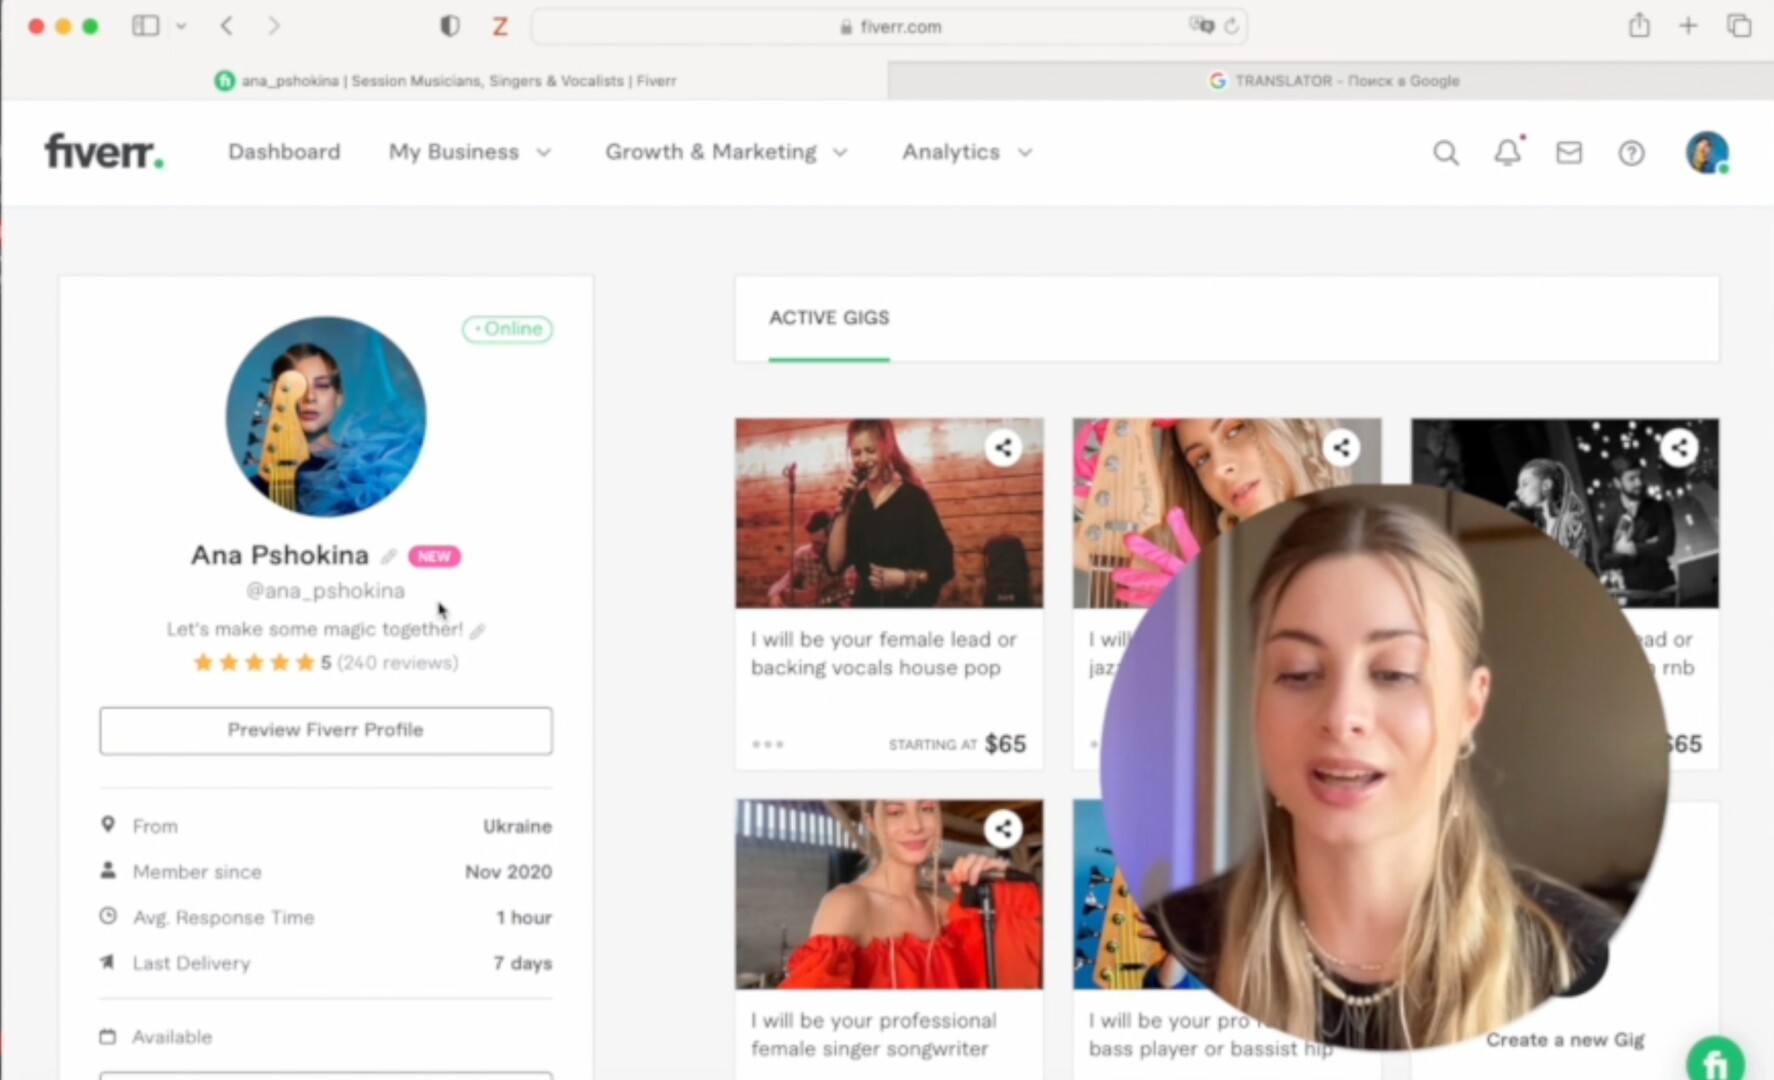The width and height of the screenshot is (1774, 1080).
Task: Click the Ukraine location value
Action: tap(517, 827)
